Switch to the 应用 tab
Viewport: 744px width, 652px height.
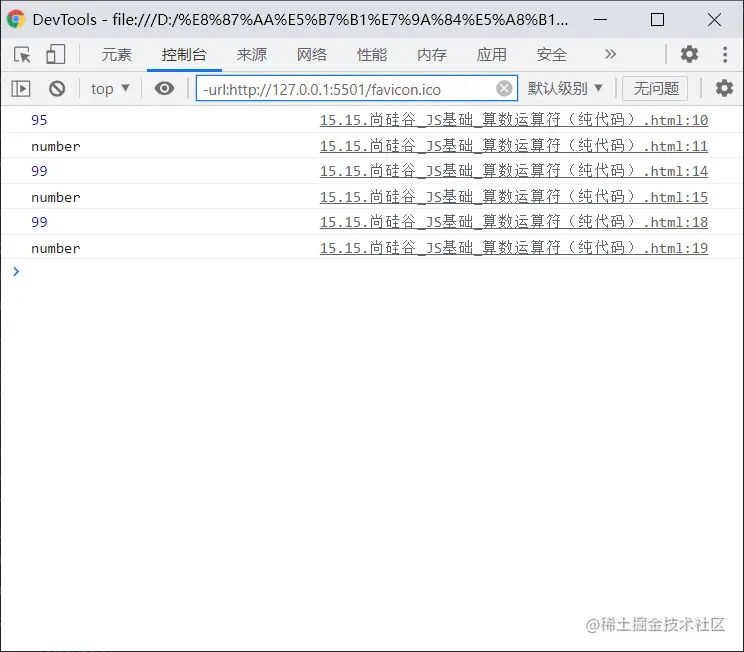click(x=492, y=55)
